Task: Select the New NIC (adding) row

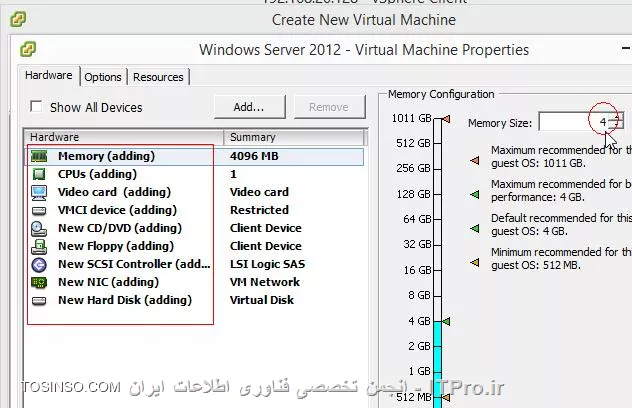Action: click(195, 282)
